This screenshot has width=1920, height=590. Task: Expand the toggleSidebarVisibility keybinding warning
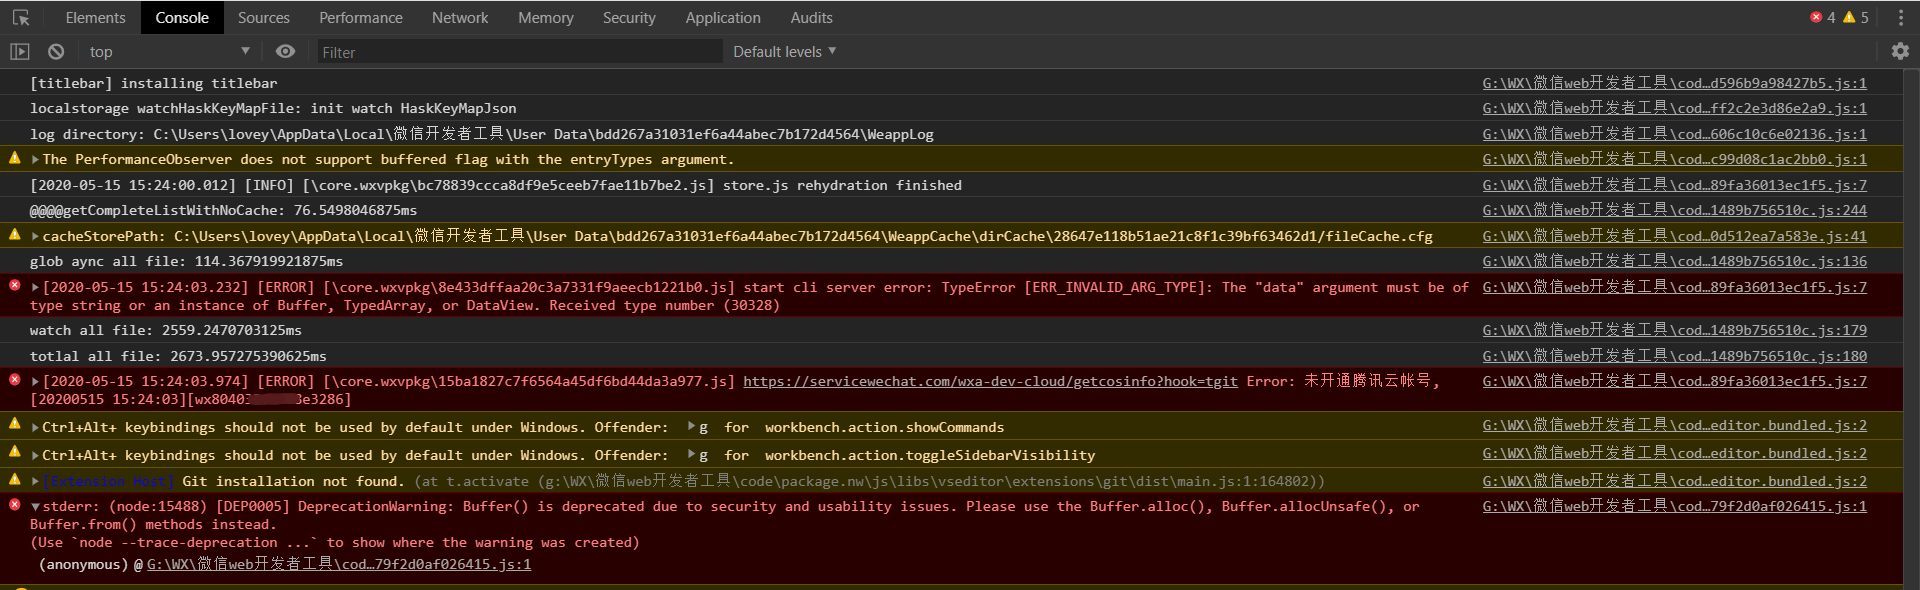coord(36,456)
